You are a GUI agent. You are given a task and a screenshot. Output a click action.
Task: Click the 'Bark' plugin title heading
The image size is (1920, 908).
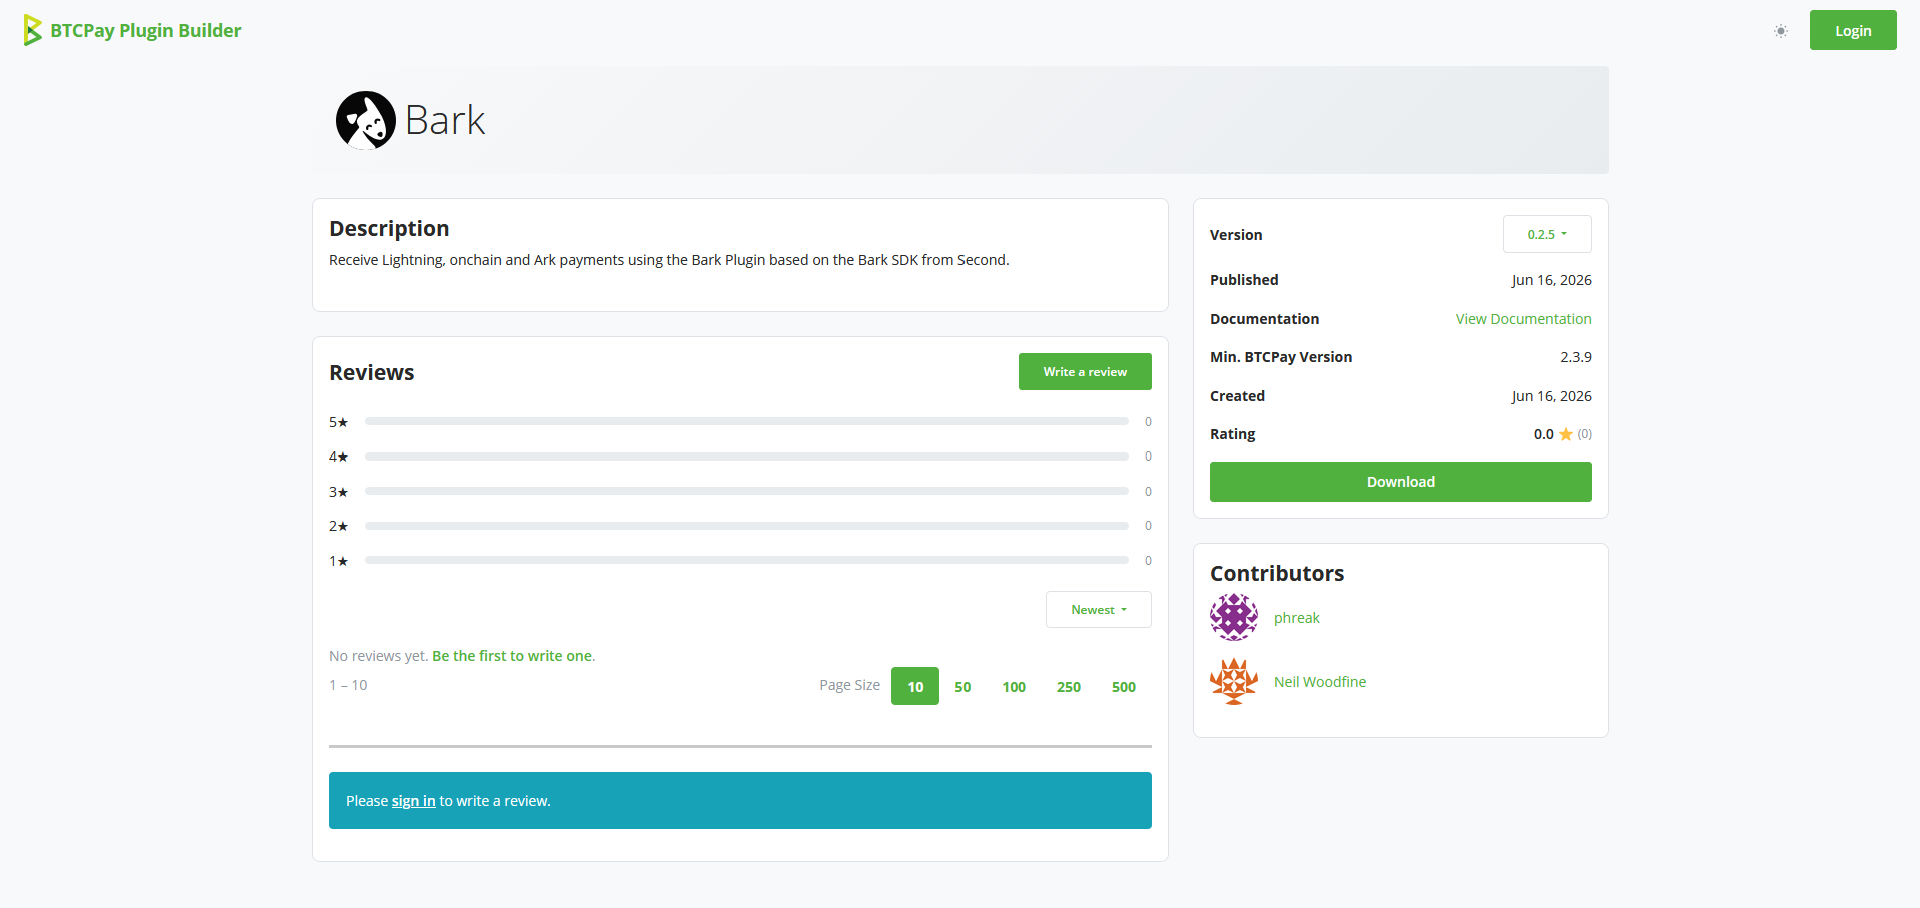coord(445,120)
